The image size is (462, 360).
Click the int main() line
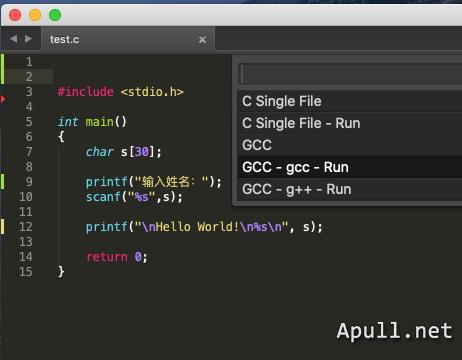tap(92, 122)
